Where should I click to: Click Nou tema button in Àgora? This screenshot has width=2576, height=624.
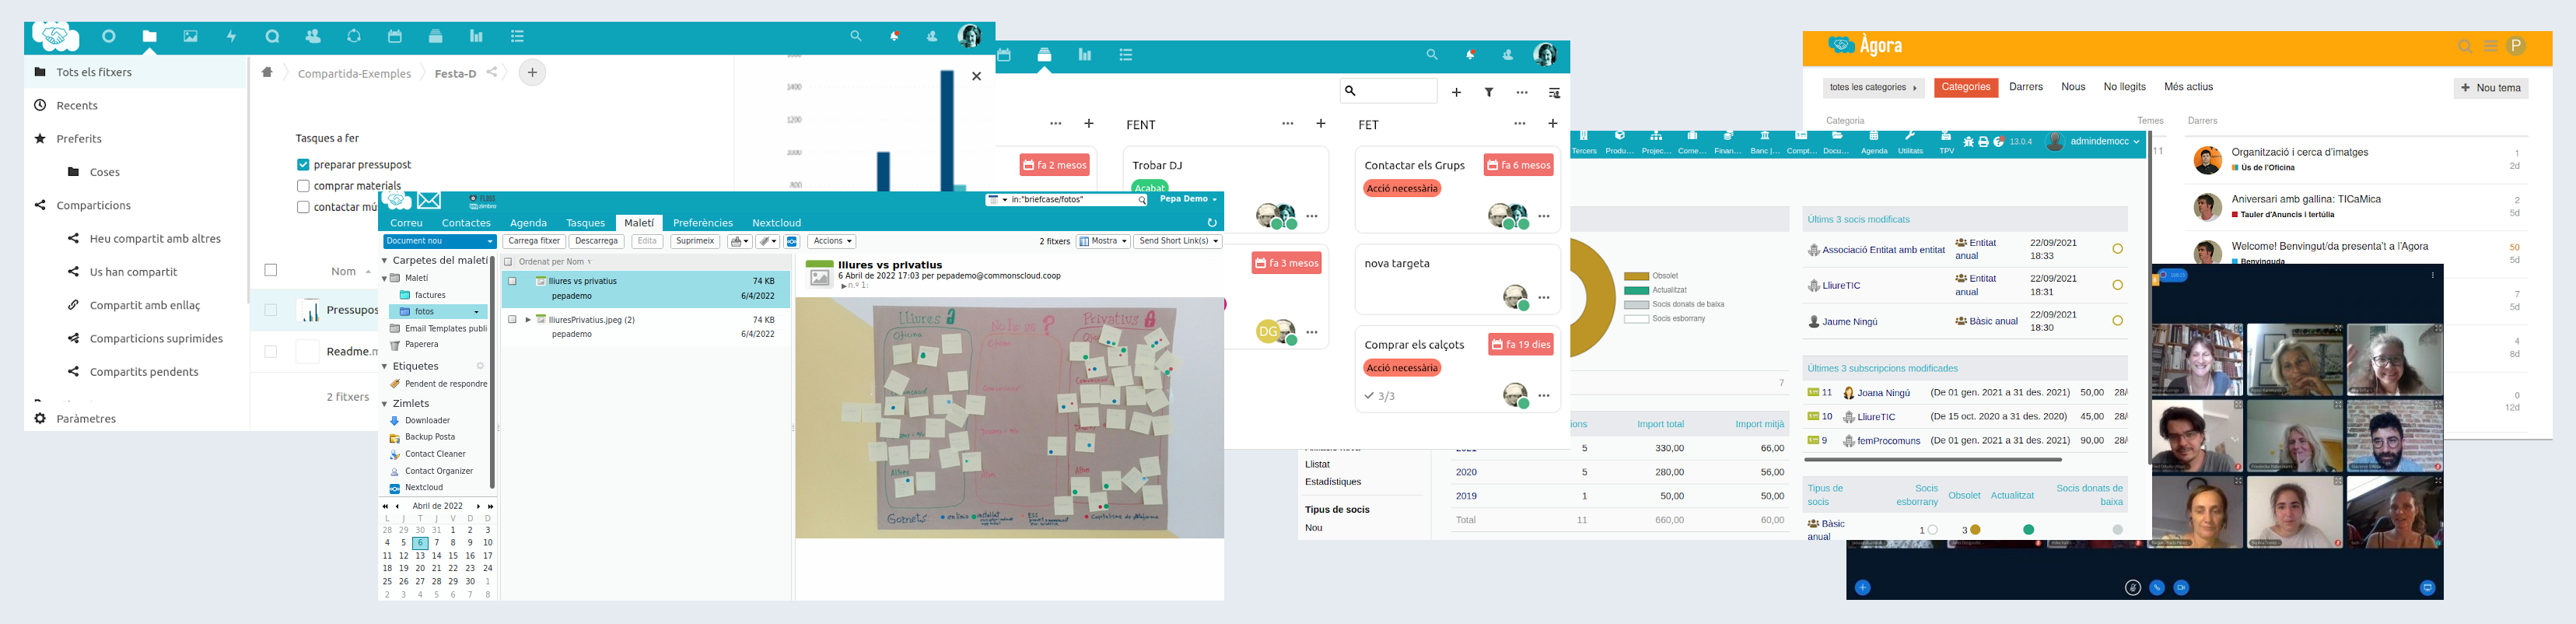2490,88
